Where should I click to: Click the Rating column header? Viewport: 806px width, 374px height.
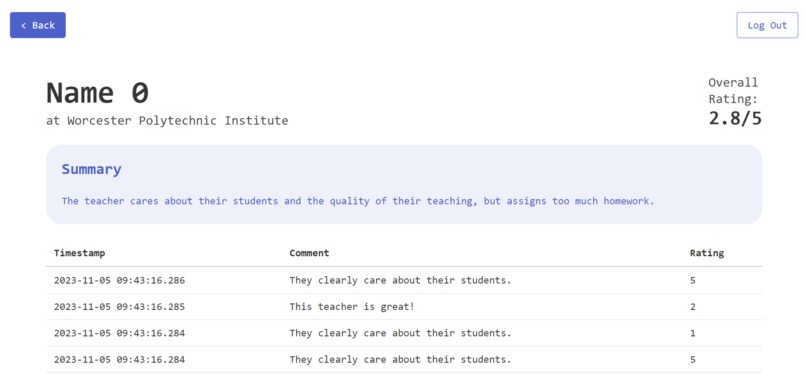coord(707,253)
